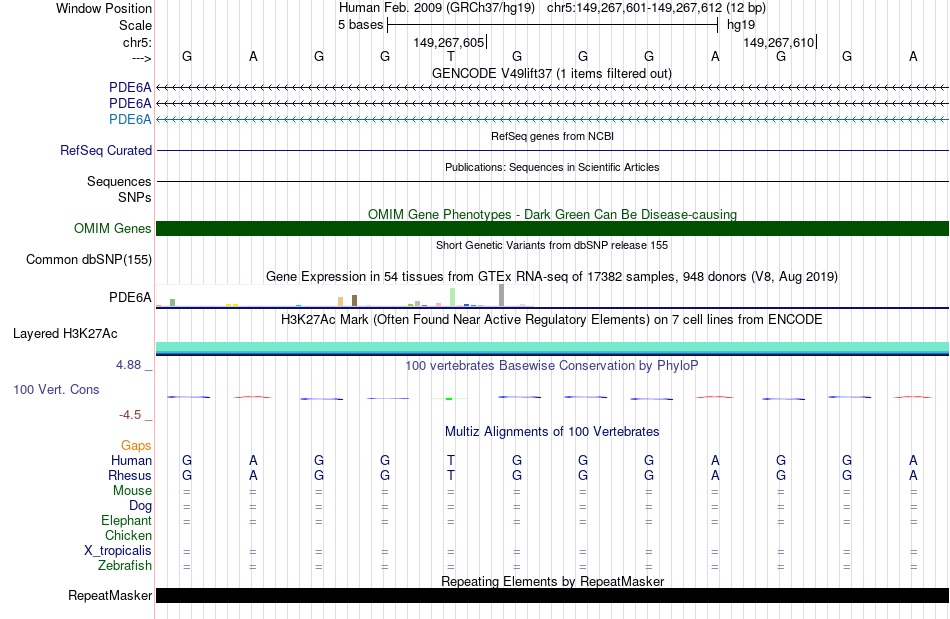Open the "H3K27Ac Mark" ENCODE track title

[552, 319]
